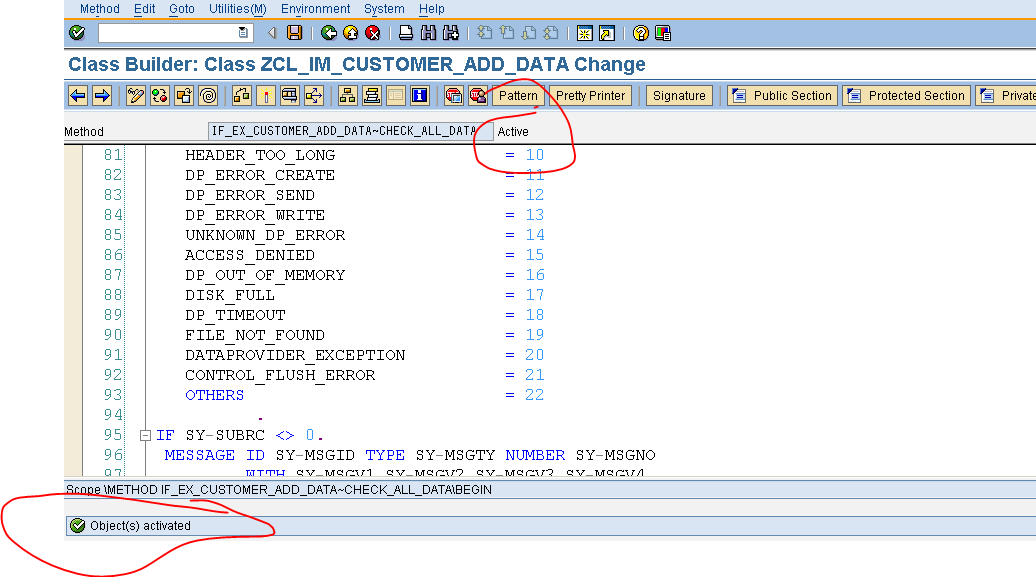Click the Print toolbar icon
The image size is (1036, 577).
pos(405,32)
